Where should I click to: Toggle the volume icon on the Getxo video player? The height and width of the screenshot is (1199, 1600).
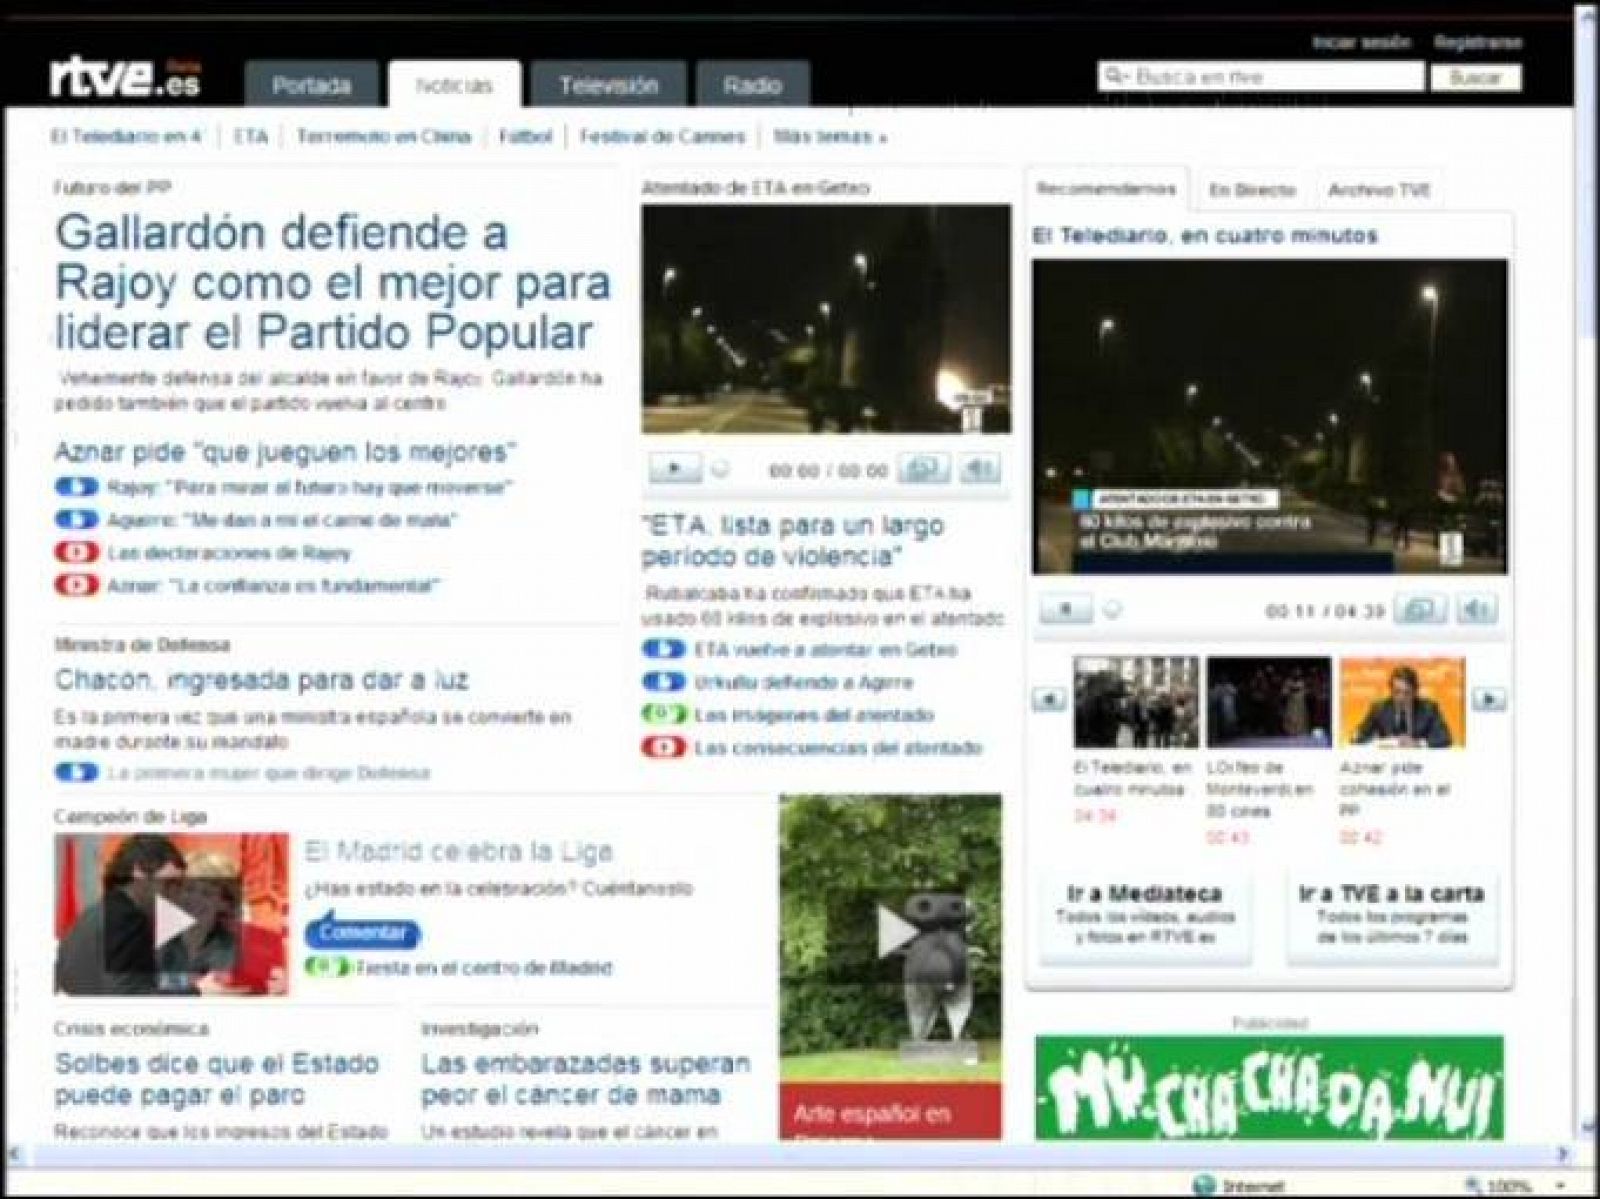(x=980, y=465)
